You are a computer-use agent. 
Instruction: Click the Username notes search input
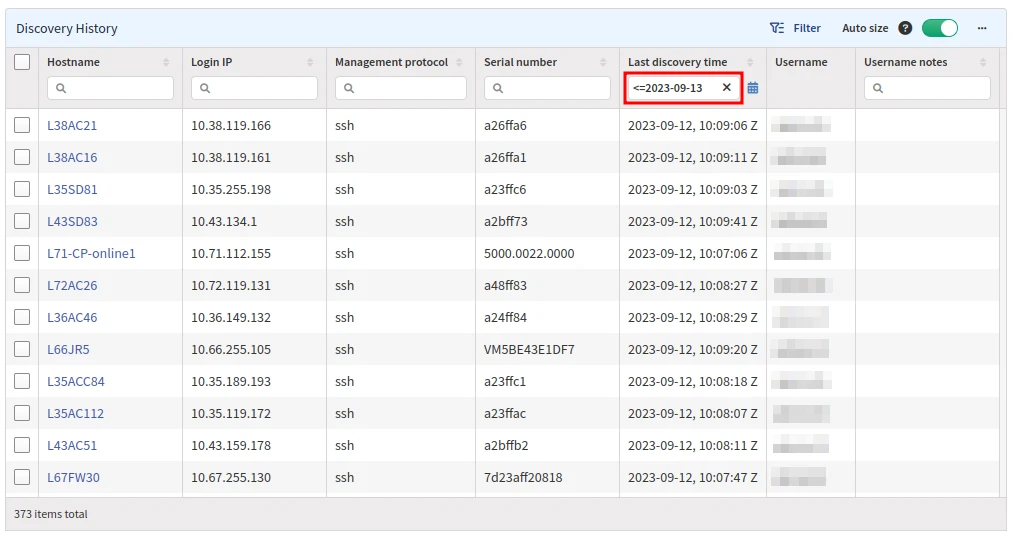pos(935,88)
